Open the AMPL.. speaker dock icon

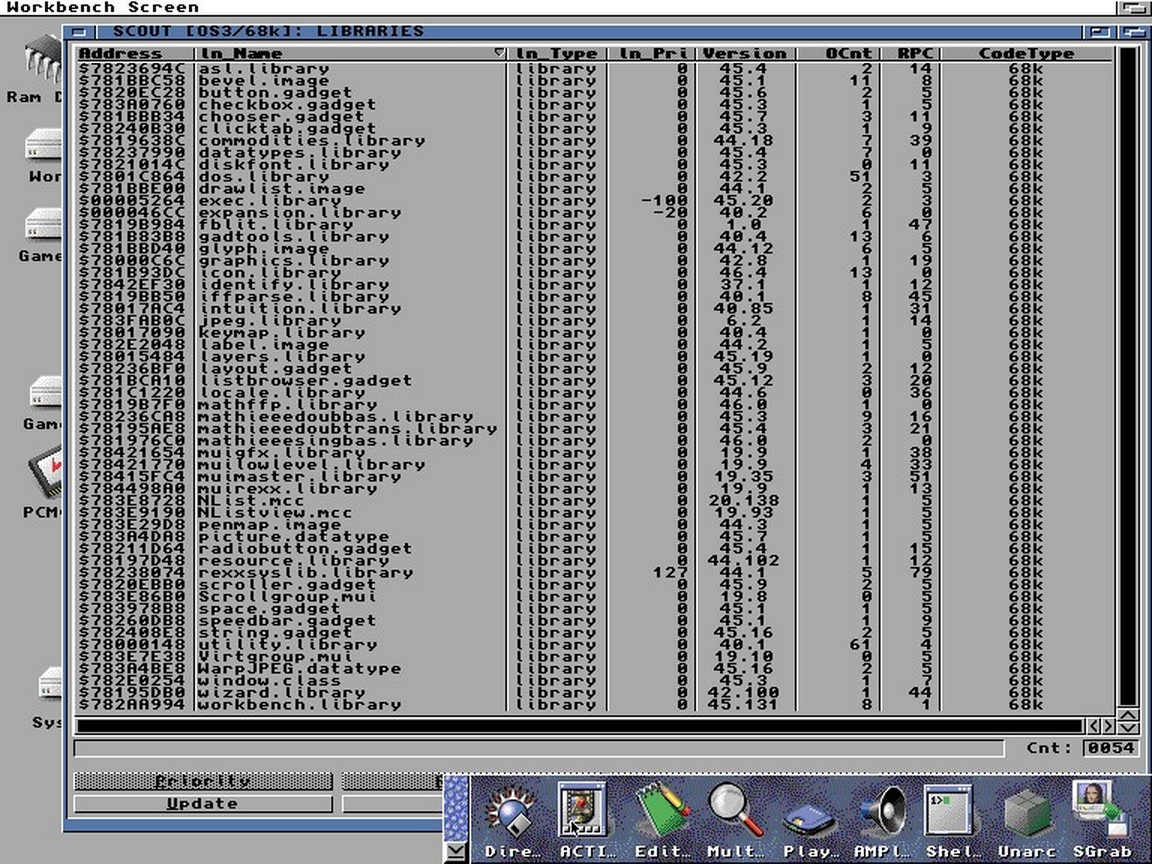coord(880,821)
